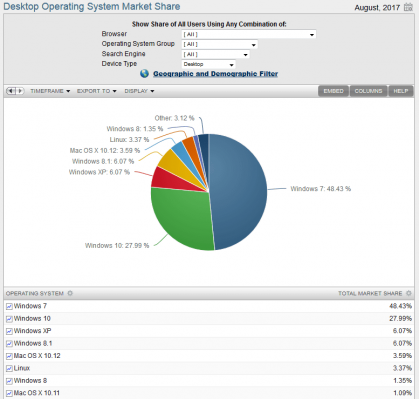Go to previous period with the left arrow
This screenshot has height=399, width=419.
11,91
